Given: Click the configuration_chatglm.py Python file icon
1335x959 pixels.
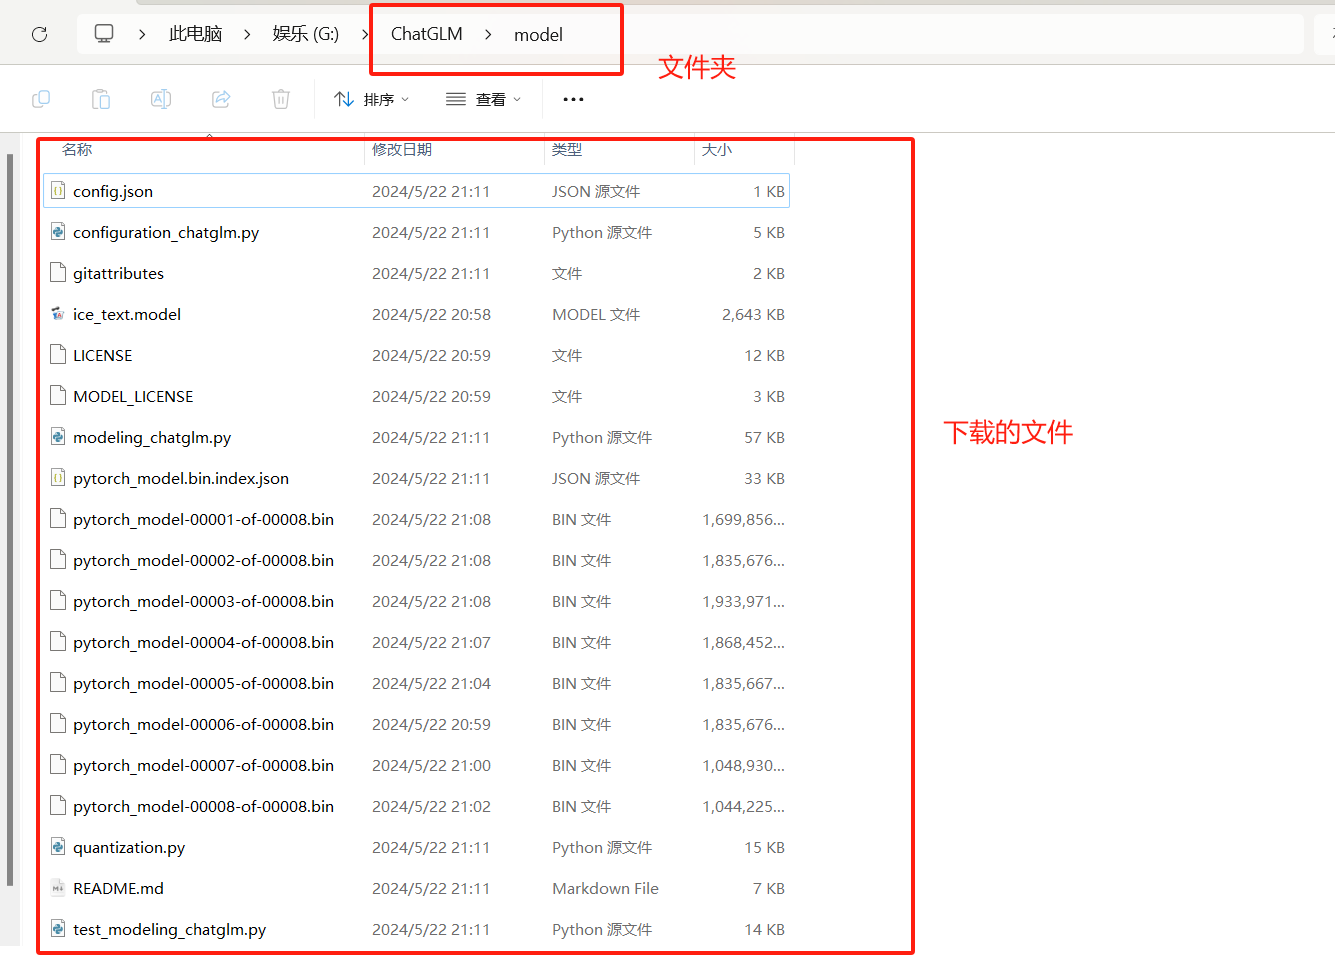Looking at the screenshot, I should (58, 231).
